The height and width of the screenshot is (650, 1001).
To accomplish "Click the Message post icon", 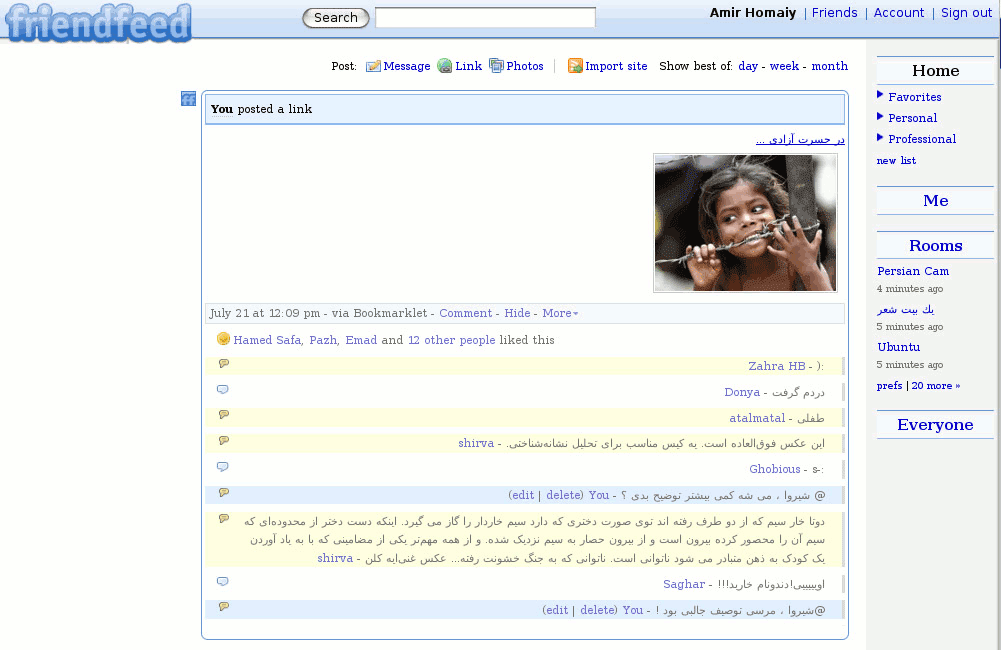I will click(373, 66).
